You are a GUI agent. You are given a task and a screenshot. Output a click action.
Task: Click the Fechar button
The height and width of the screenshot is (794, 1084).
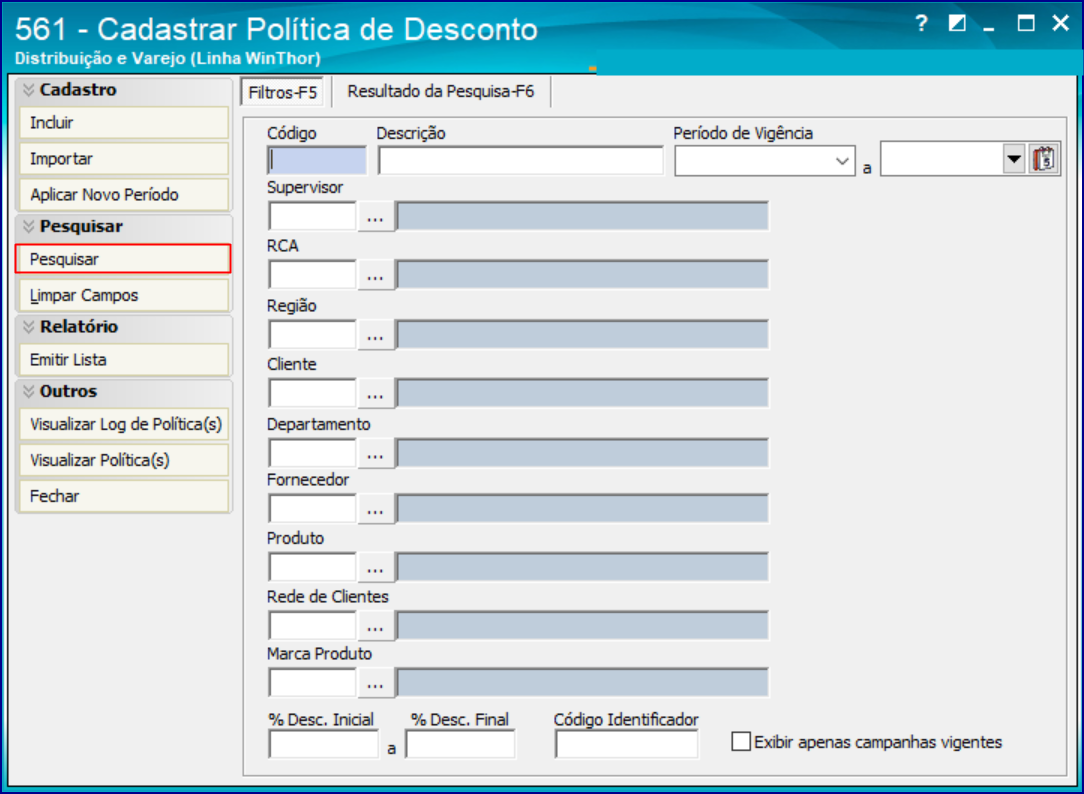pos(124,496)
